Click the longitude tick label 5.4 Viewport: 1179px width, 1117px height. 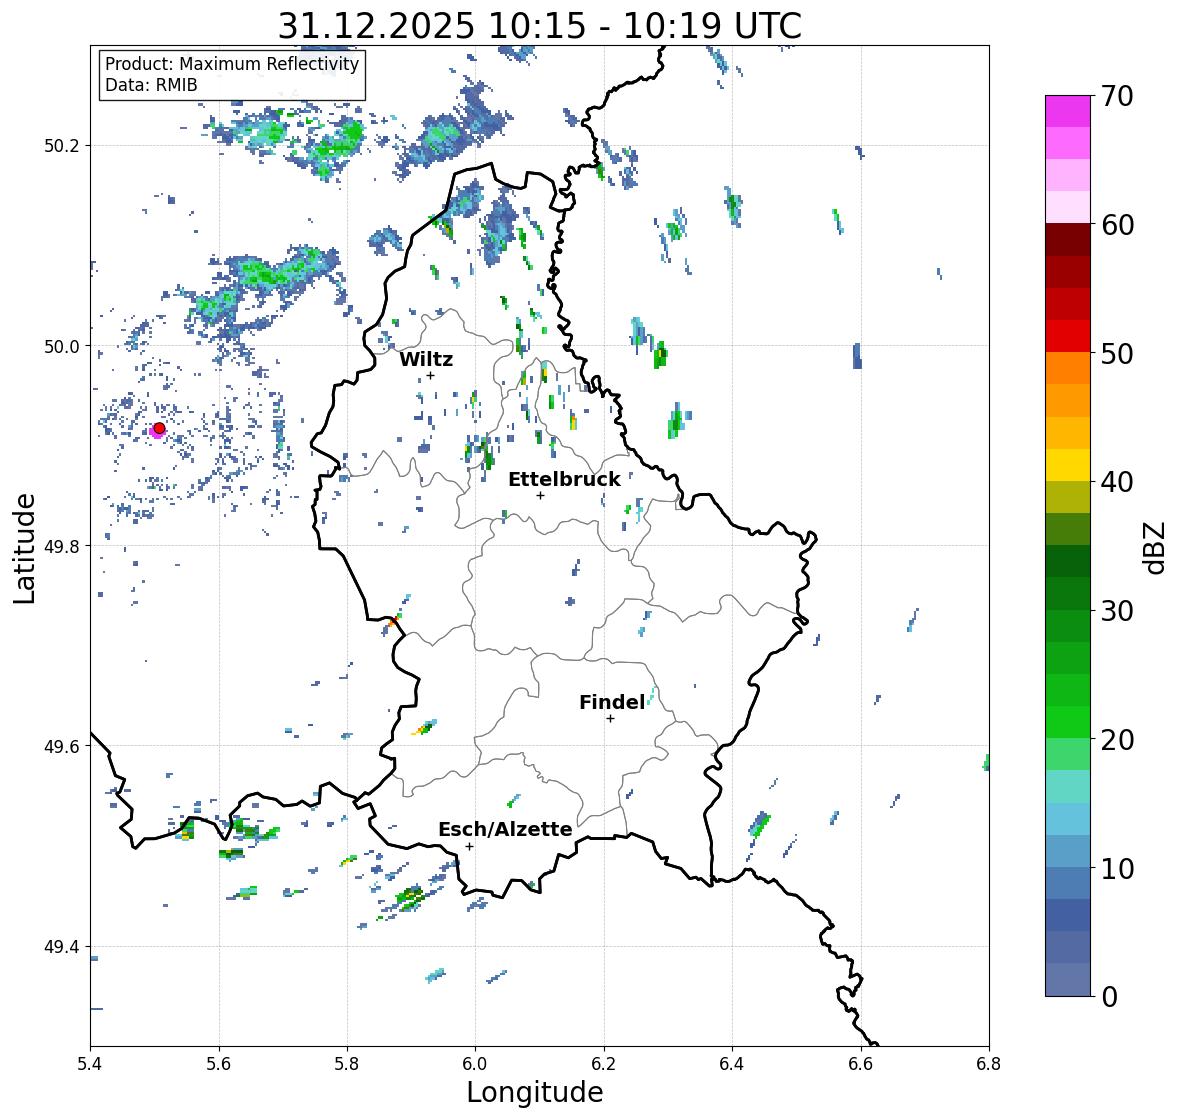tap(90, 1064)
